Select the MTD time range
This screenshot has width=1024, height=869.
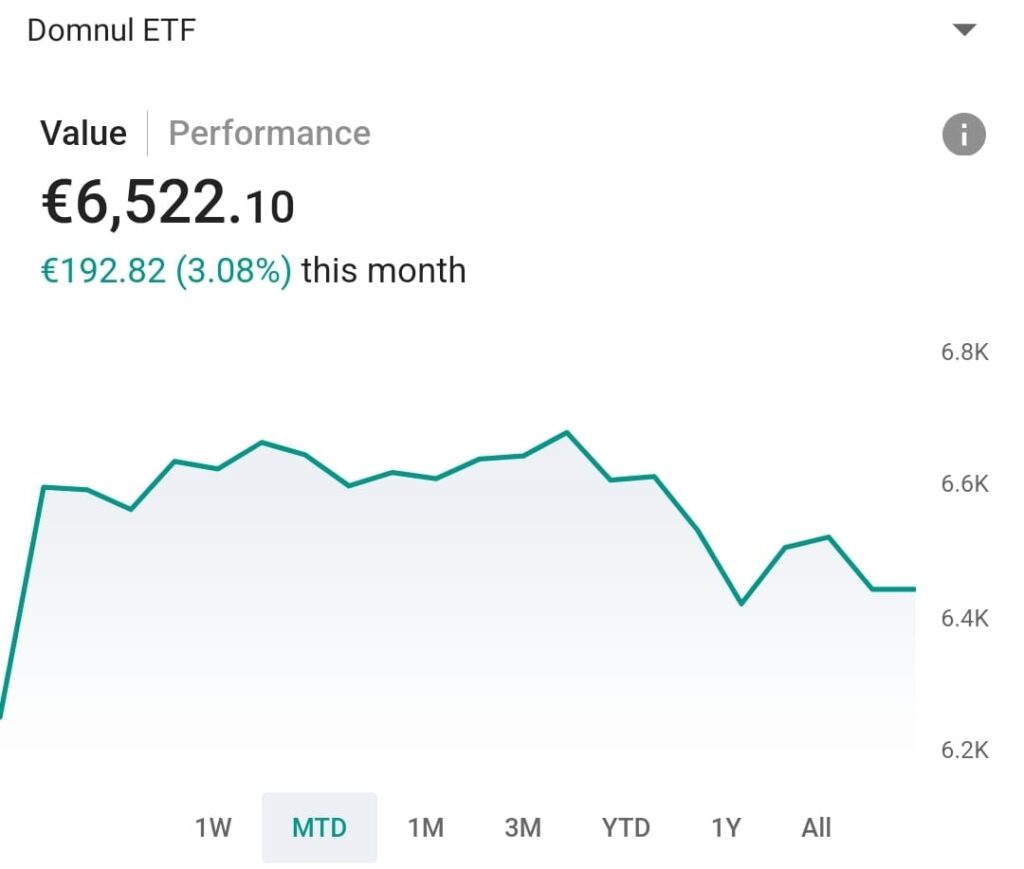pyautogui.click(x=319, y=828)
